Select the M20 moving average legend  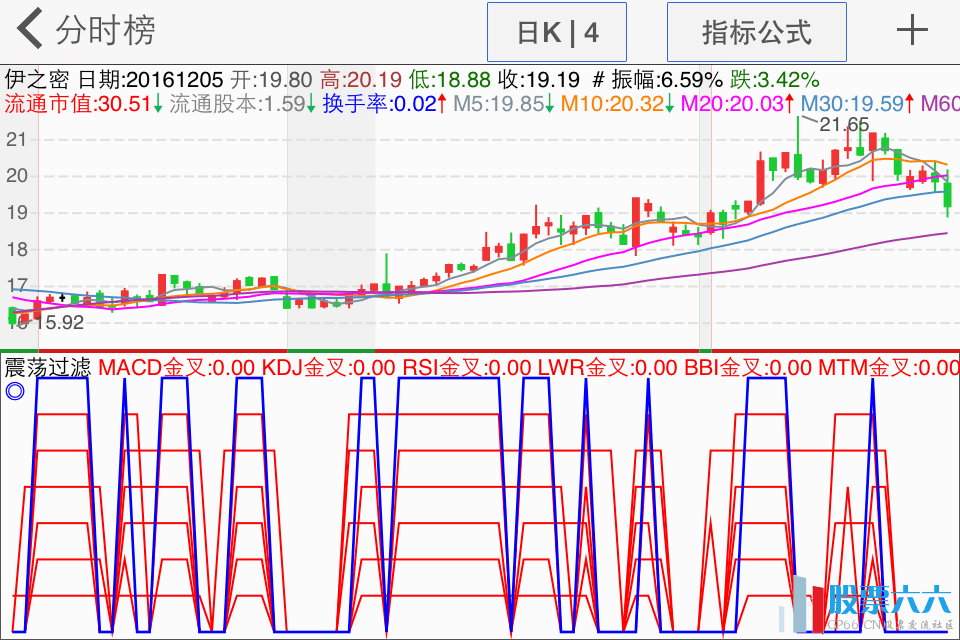click(731, 103)
